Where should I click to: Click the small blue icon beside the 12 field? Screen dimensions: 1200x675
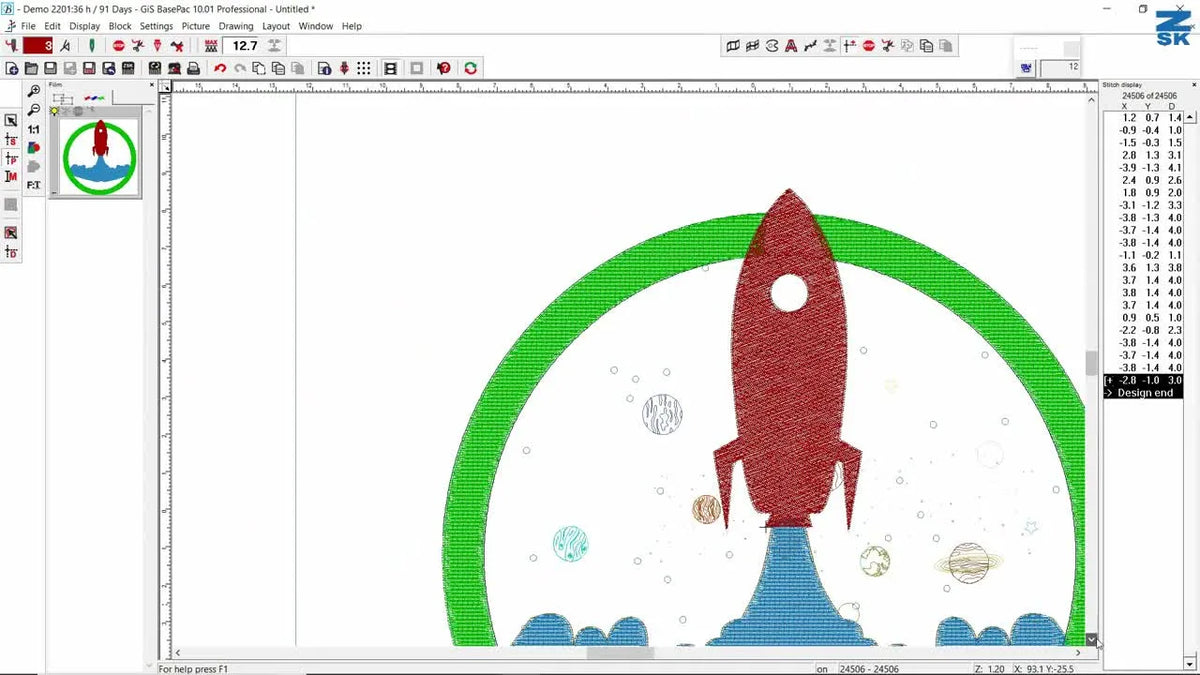[x=1026, y=68]
